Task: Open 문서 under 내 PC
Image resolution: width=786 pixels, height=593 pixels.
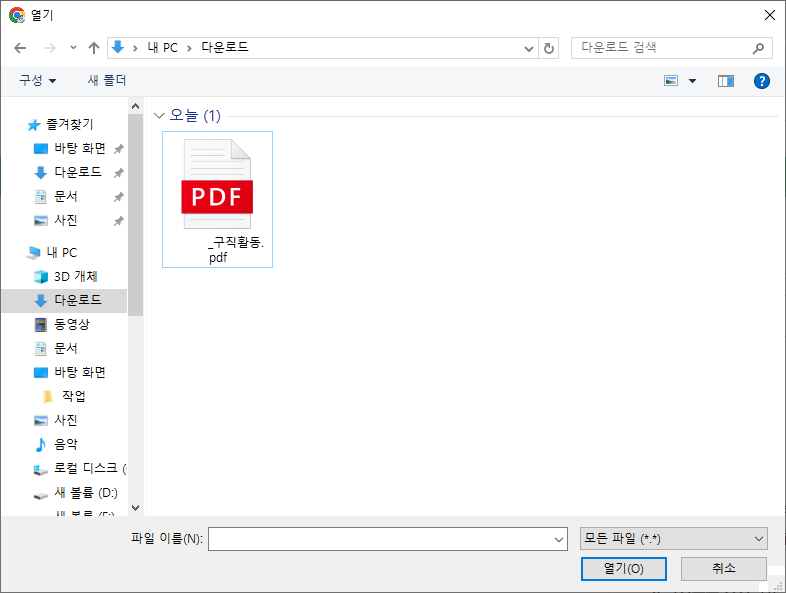Action: [x=66, y=348]
